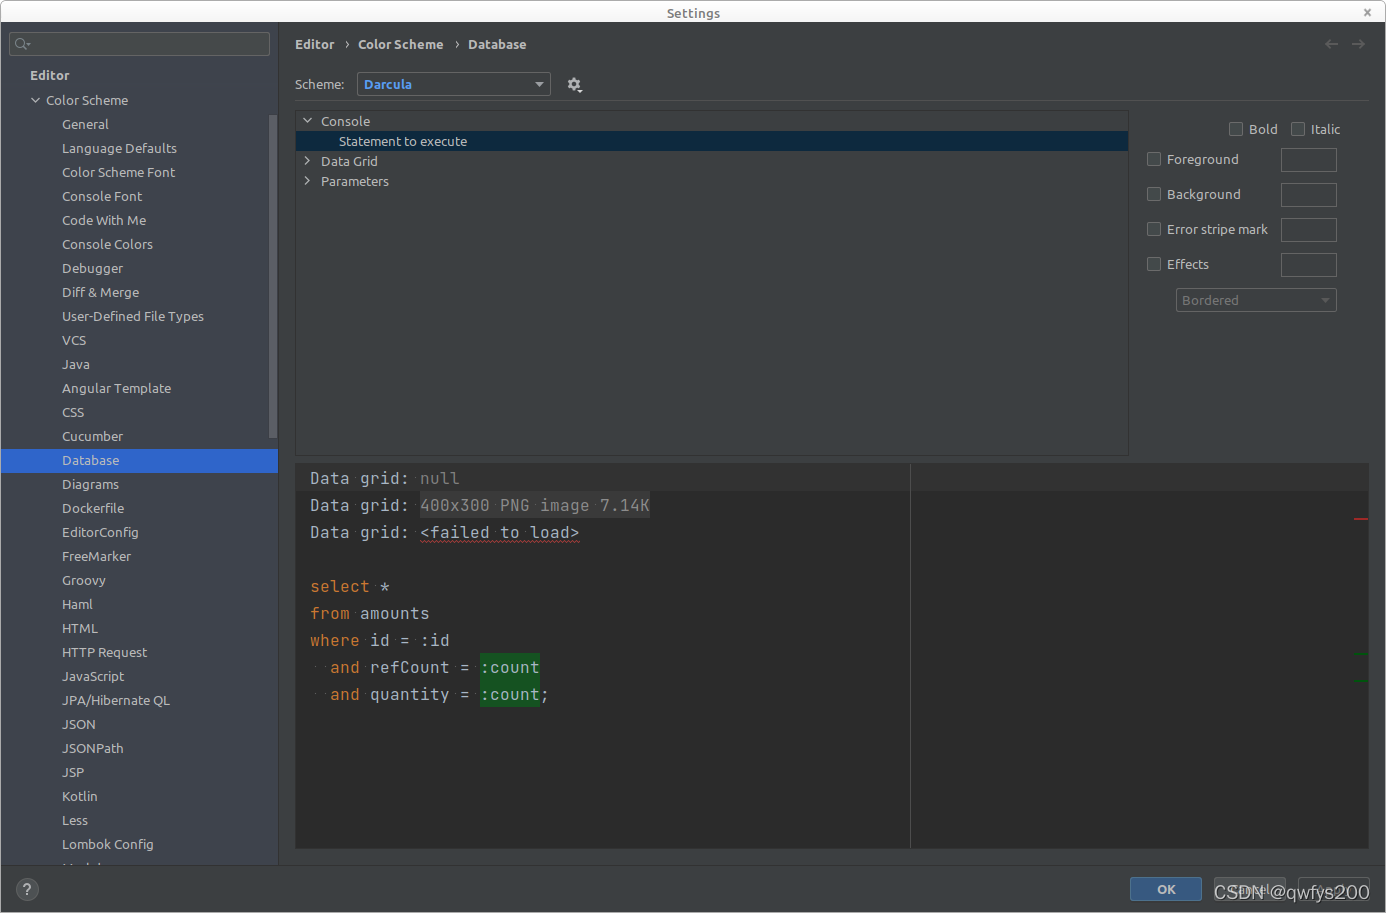The height and width of the screenshot is (913, 1386).
Task: Click the sidebar vertical scrollbar
Action: [x=273, y=276]
